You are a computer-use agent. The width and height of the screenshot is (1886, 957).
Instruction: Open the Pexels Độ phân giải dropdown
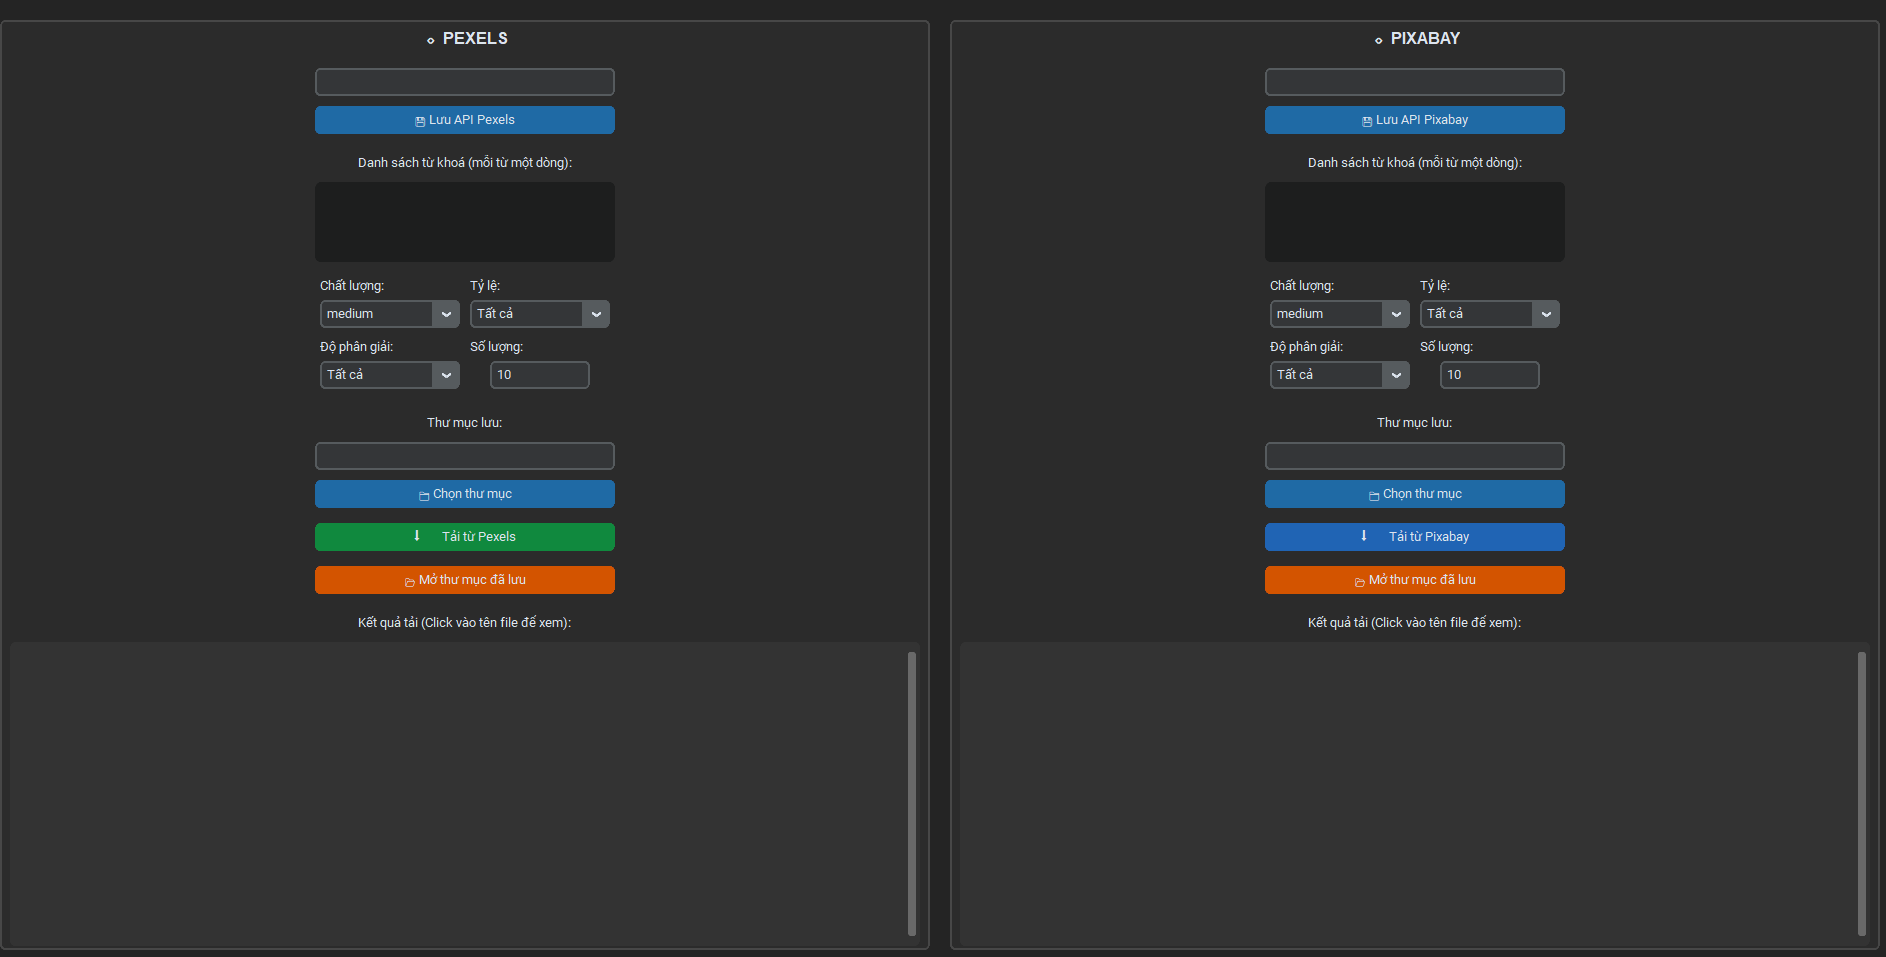(x=389, y=375)
